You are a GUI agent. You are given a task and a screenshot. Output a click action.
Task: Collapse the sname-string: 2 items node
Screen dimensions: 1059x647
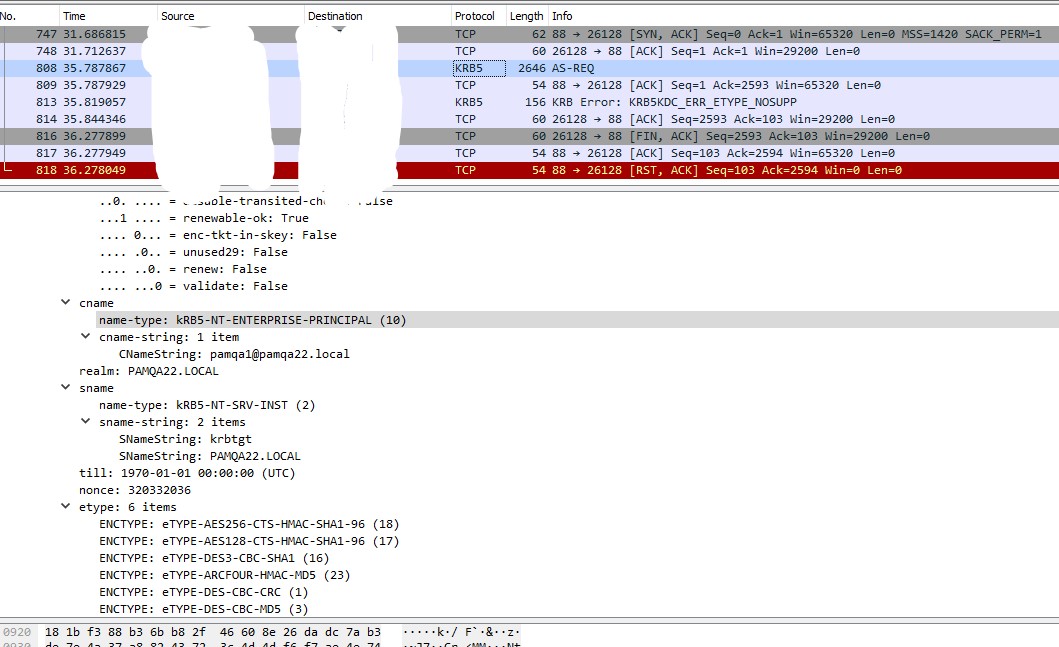point(85,421)
